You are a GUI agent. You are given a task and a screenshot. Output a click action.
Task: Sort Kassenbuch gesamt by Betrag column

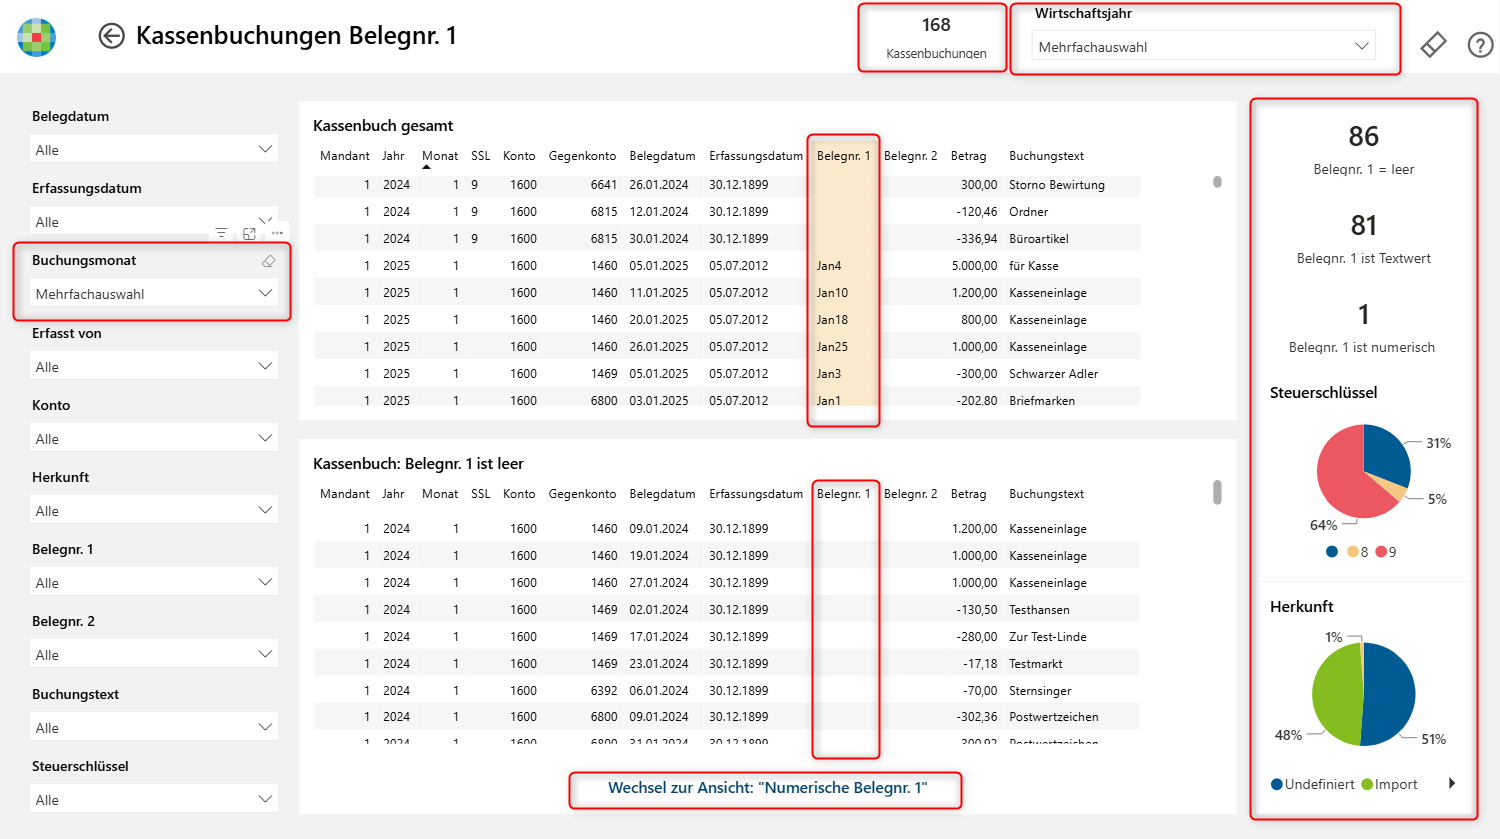968,156
